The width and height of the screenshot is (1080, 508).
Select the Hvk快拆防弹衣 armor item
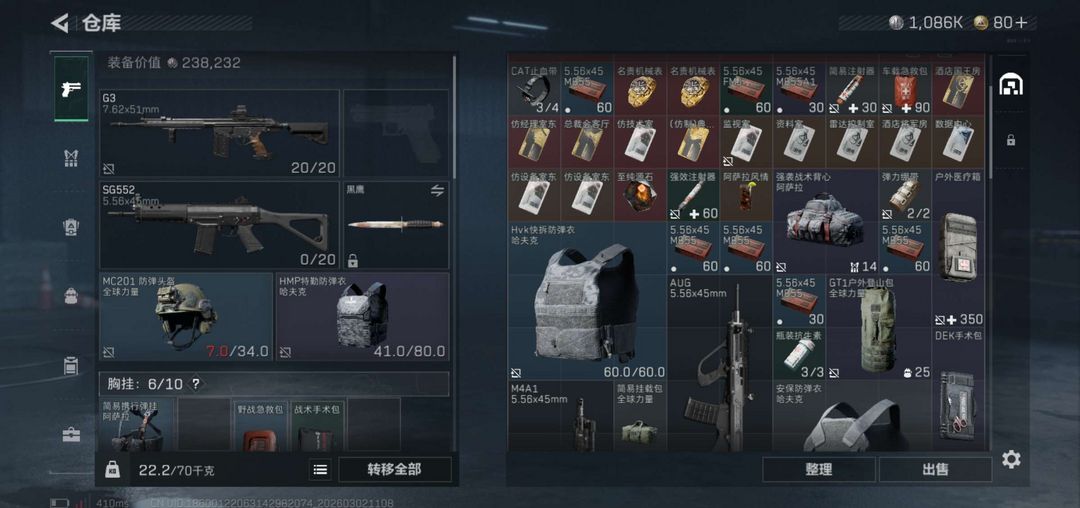click(x=587, y=301)
